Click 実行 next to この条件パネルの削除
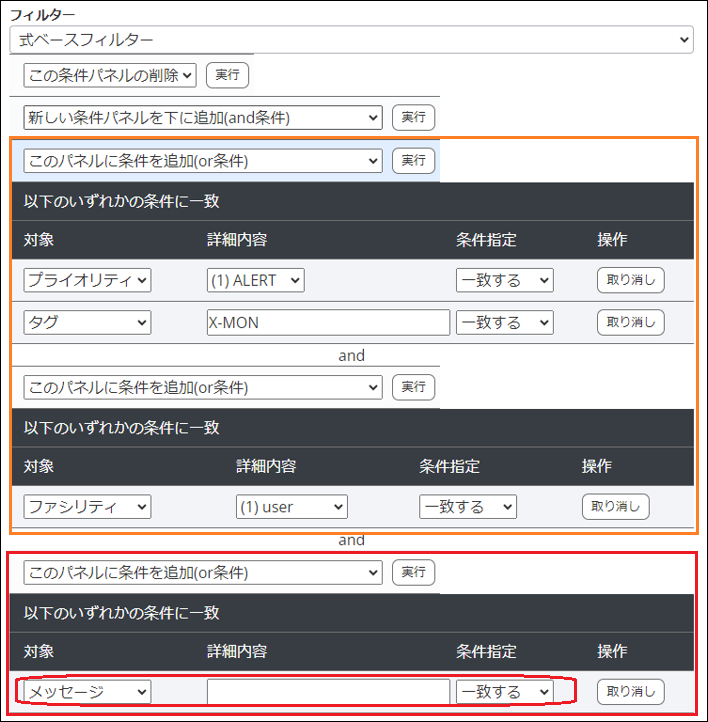 [227, 75]
